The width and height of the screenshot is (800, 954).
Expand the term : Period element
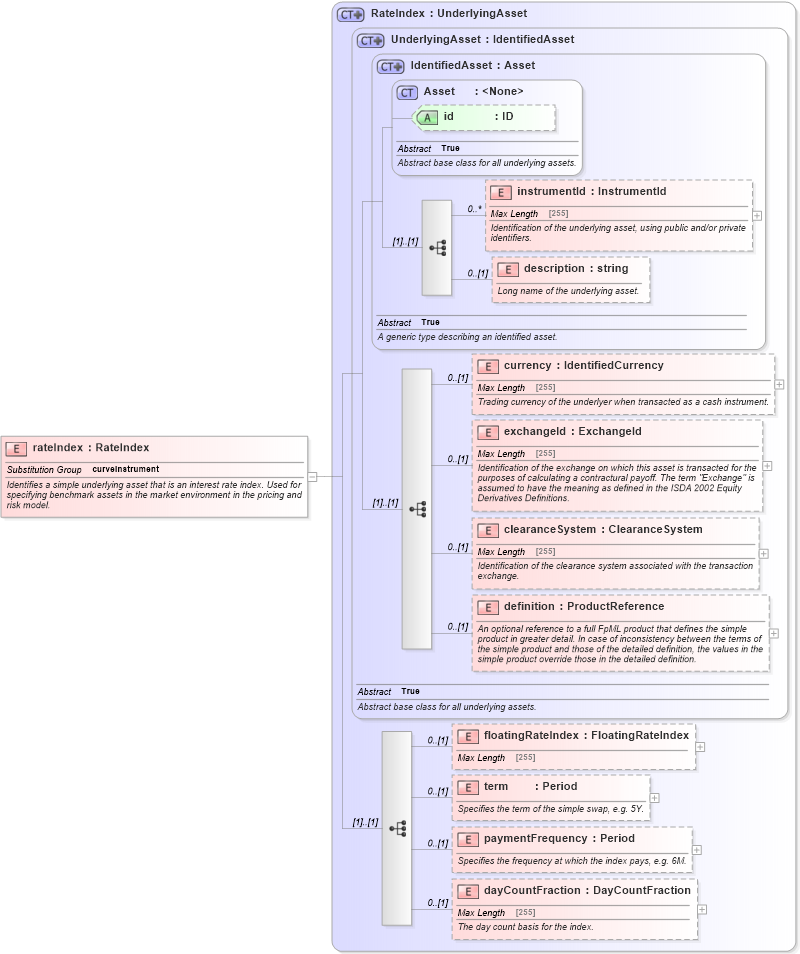655,796
